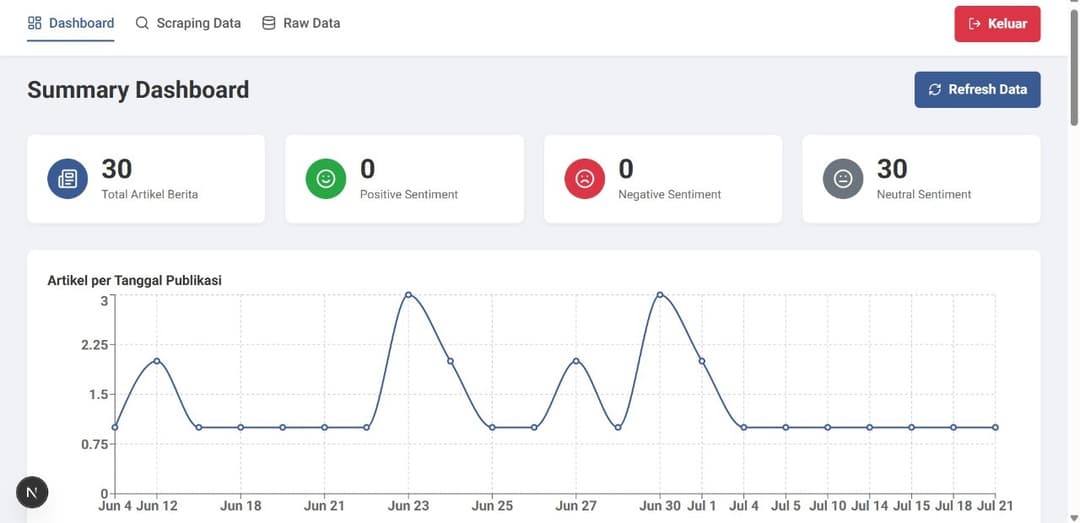Screen dimensions: 1080x523
Task: Log out with the Keluar button
Action: click(997, 24)
